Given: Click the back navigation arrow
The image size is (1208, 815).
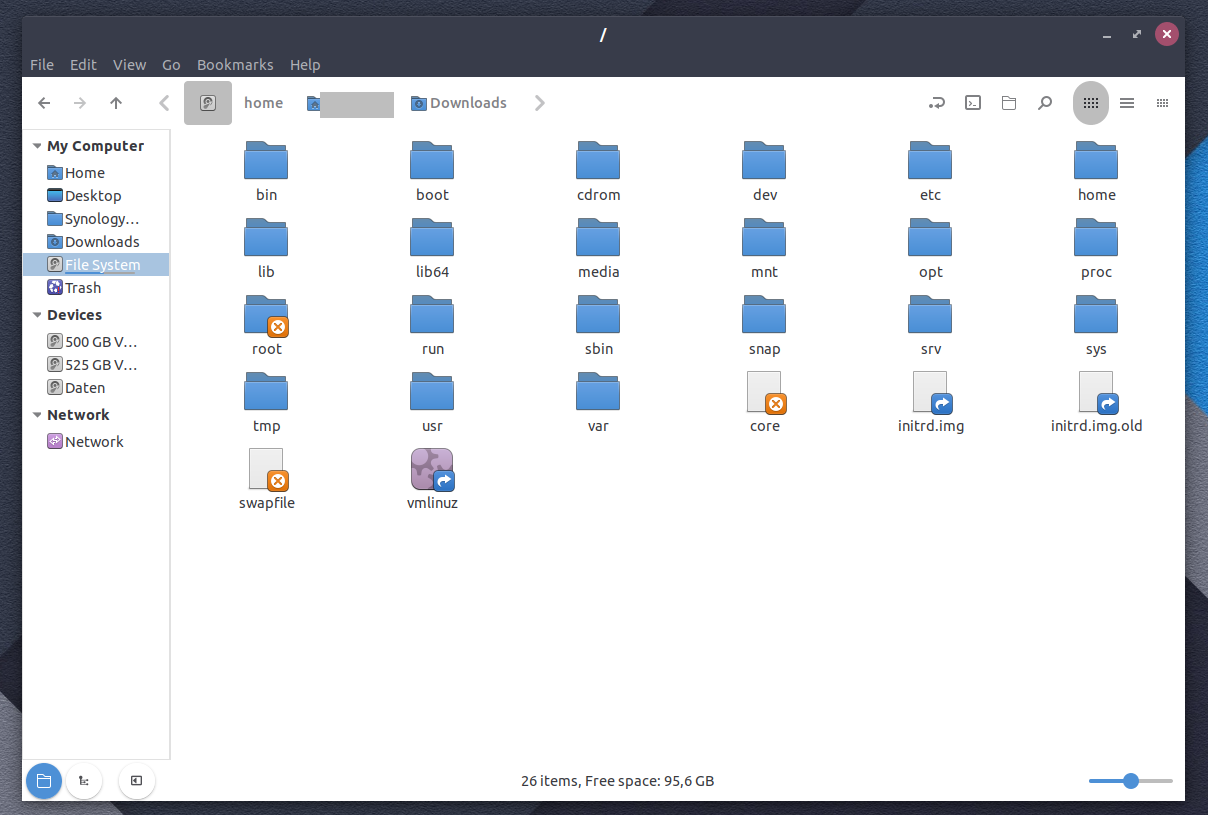Looking at the screenshot, I should click(x=44, y=103).
